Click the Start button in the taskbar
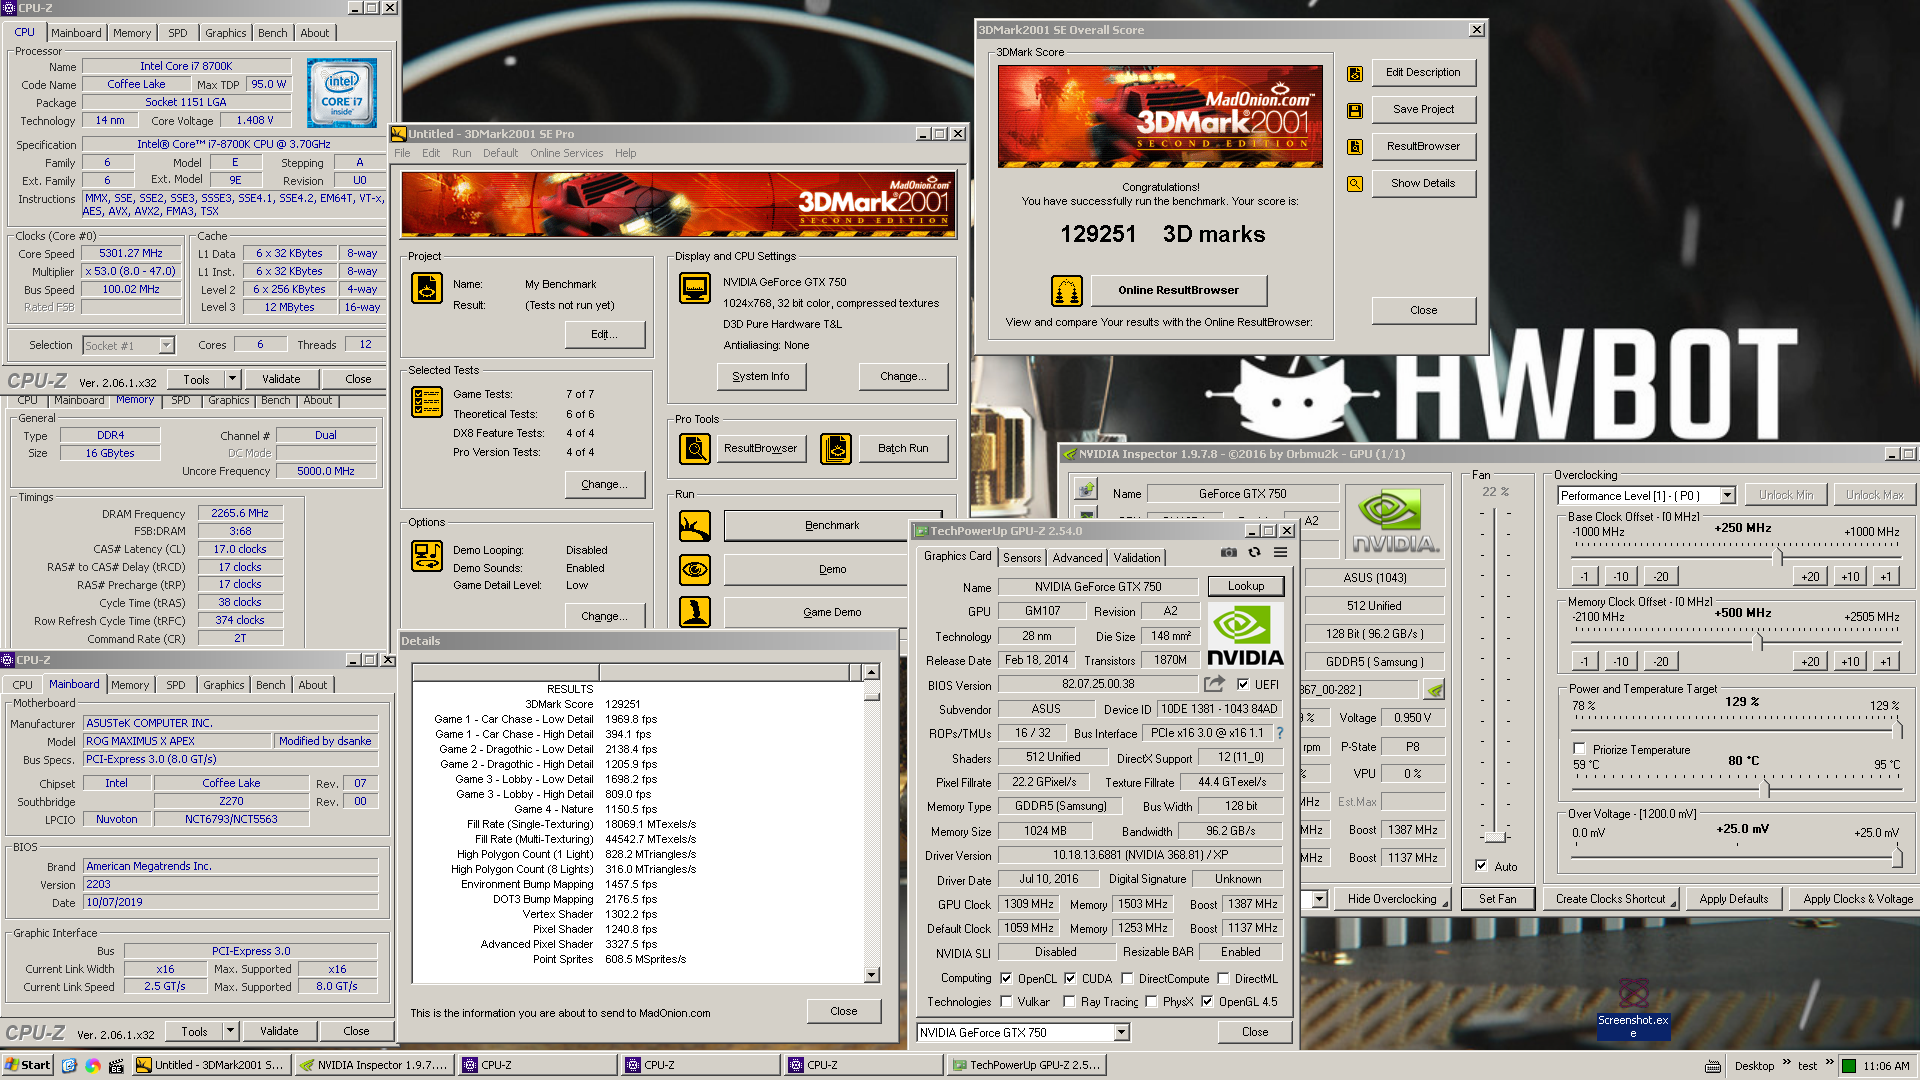Screen dimensions: 1920x1080 pos(27,1065)
